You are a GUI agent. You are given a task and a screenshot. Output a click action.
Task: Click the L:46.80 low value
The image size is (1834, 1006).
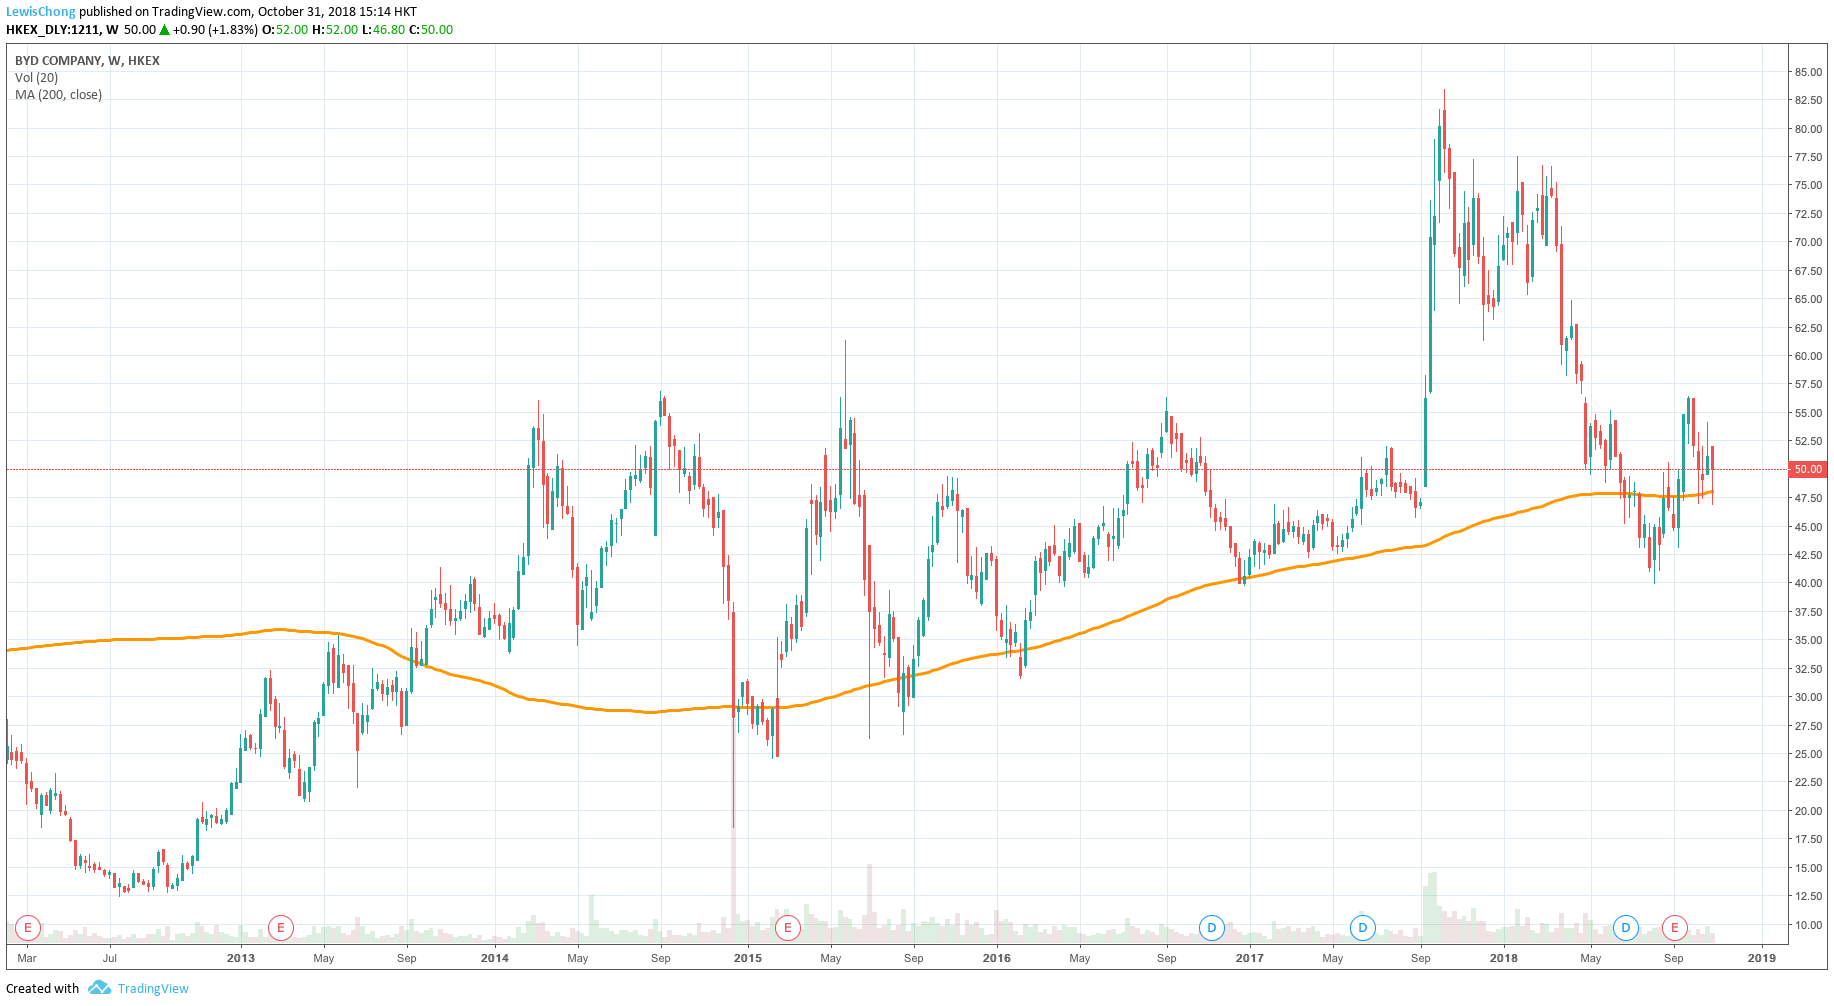click(383, 30)
